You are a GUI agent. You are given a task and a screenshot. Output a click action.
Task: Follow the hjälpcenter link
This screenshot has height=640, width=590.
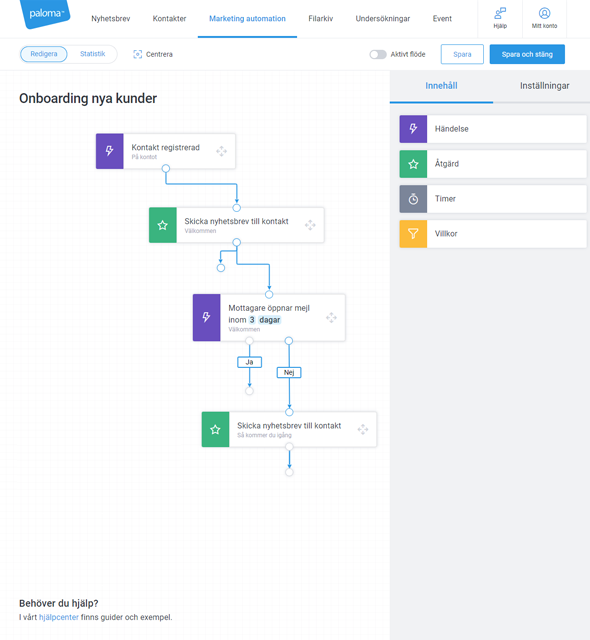click(59, 617)
